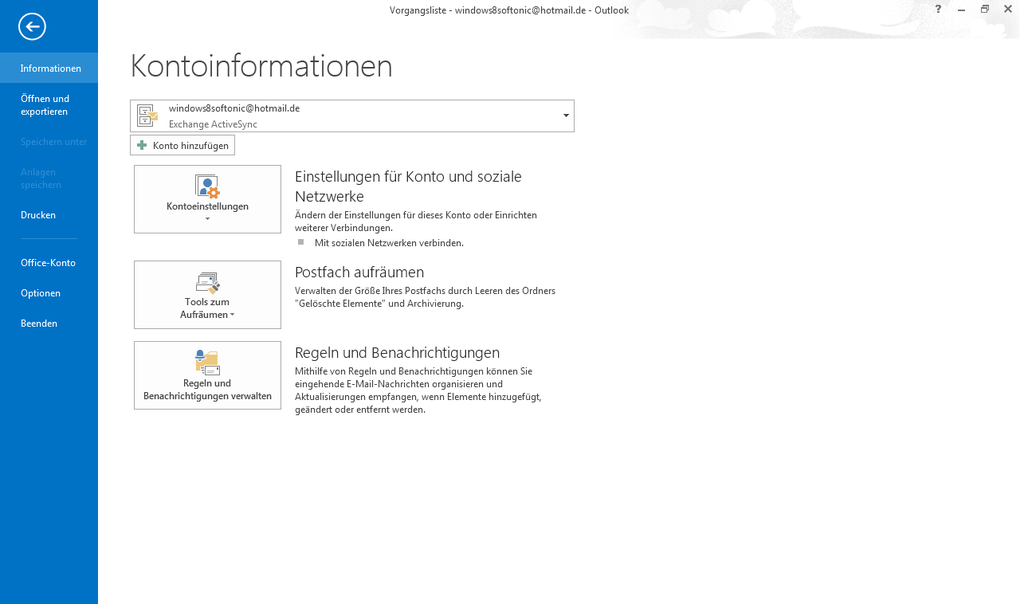This screenshot has width=1020, height=604.
Task: Expand the Tools zum Aufräumen dropdown arrow
Action: click(232, 315)
